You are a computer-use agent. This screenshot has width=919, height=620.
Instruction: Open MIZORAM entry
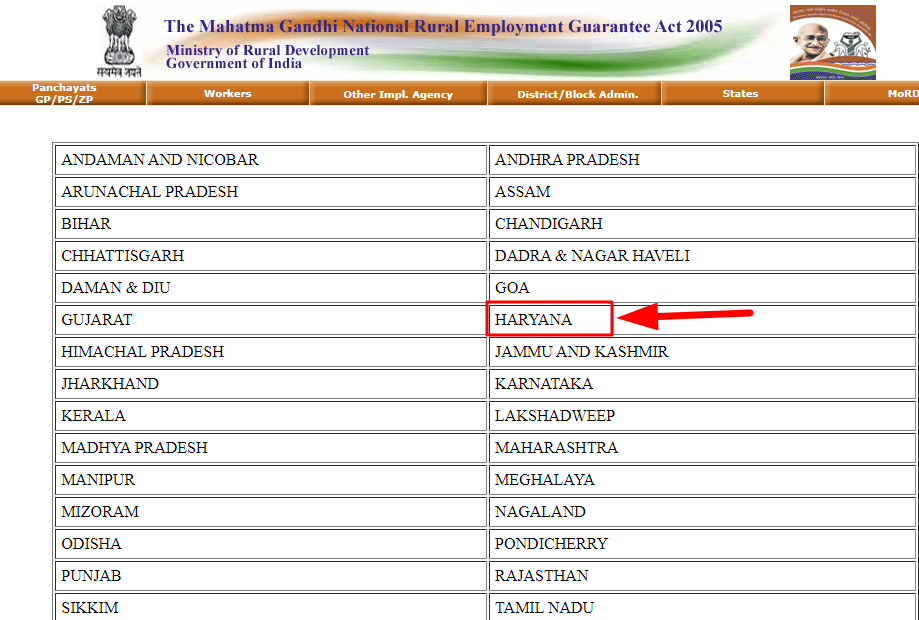(100, 512)
